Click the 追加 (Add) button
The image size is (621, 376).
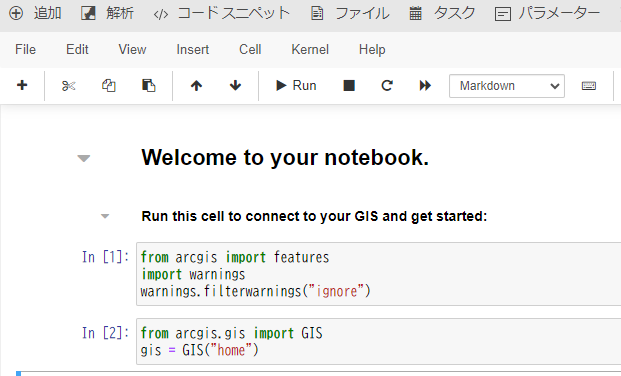[x=35, y=13]
